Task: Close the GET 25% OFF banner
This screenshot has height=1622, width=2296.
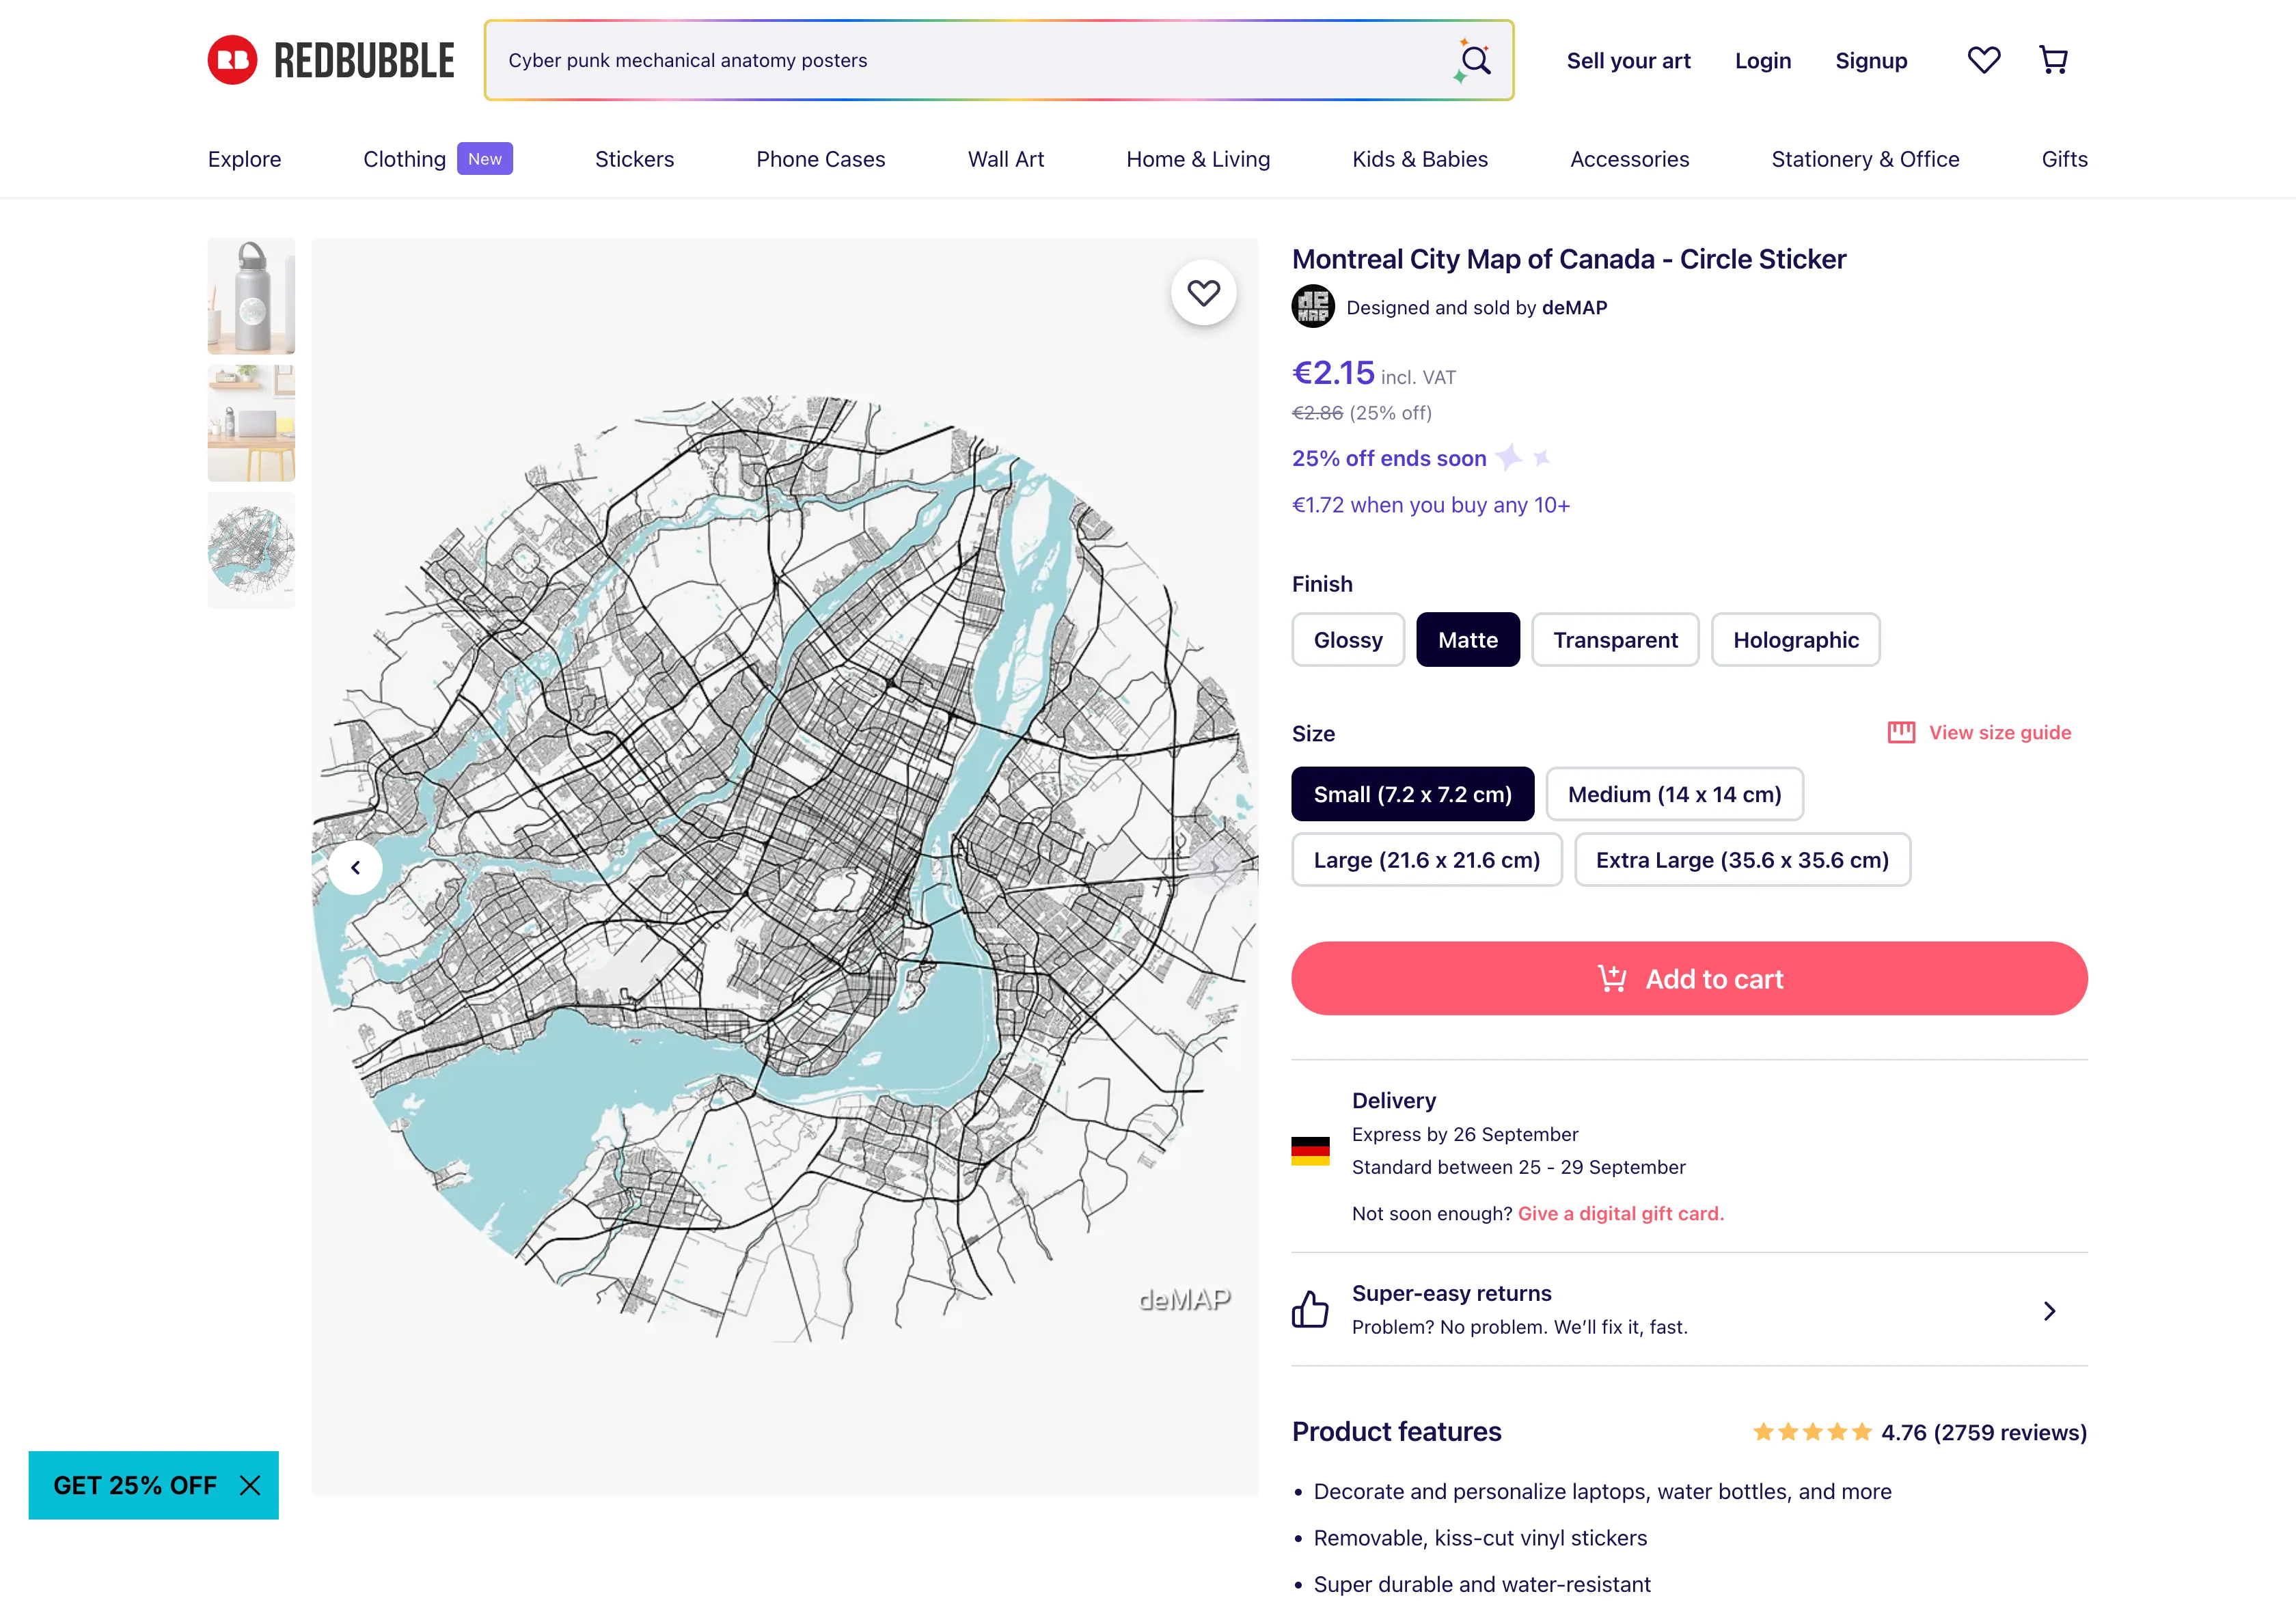Action: tap(250, 1485)
